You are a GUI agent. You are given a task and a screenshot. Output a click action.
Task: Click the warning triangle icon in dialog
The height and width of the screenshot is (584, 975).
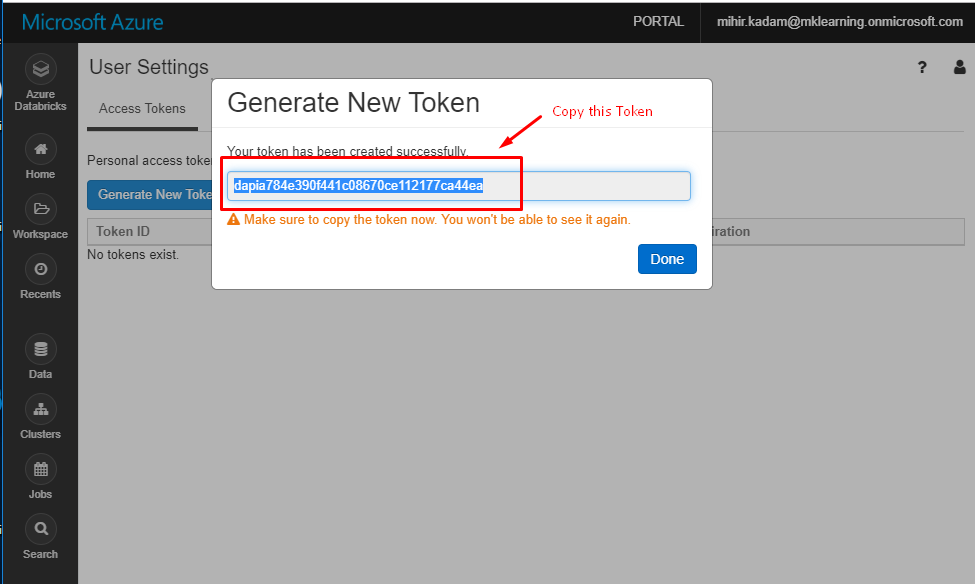233,220
